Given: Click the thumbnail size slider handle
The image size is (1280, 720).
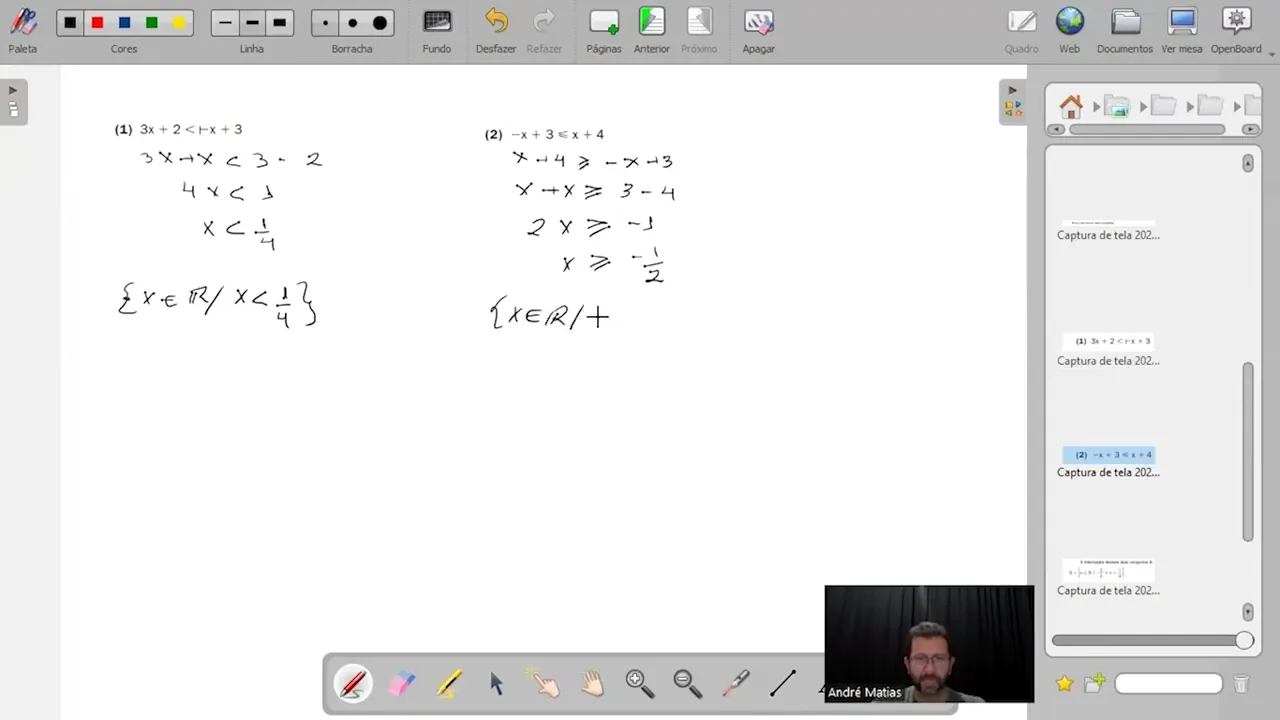Looking at the screenshot, I should pos(1244,640).
